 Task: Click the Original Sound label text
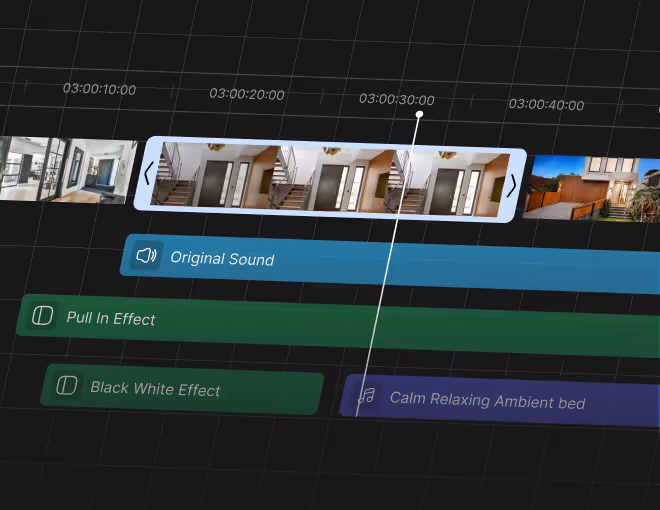point(222,258)
